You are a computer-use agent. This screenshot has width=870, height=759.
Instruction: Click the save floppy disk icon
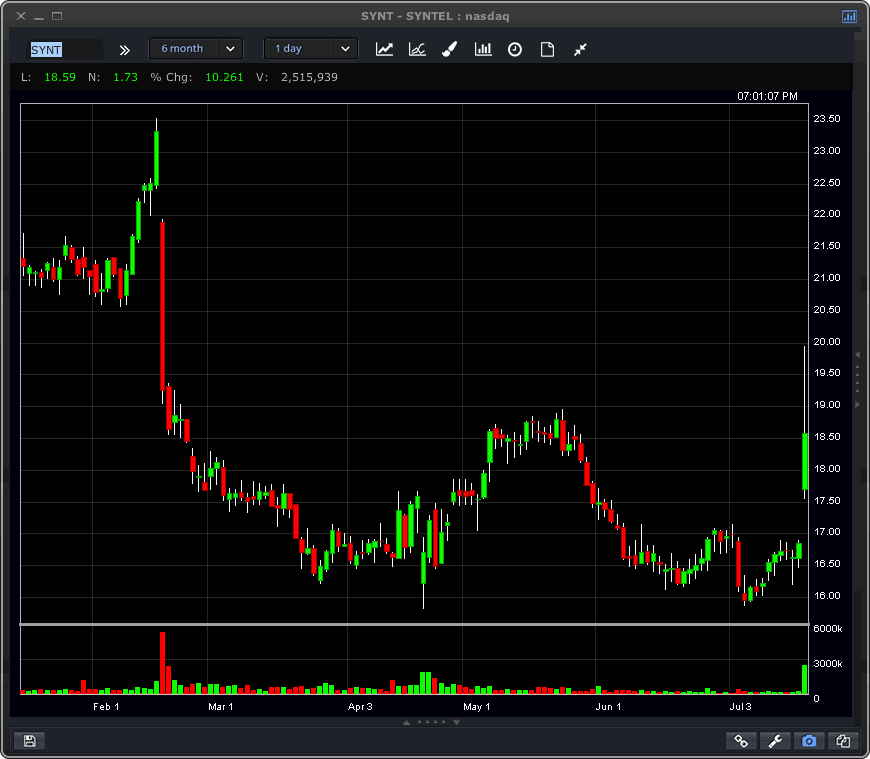click(29, 741)
